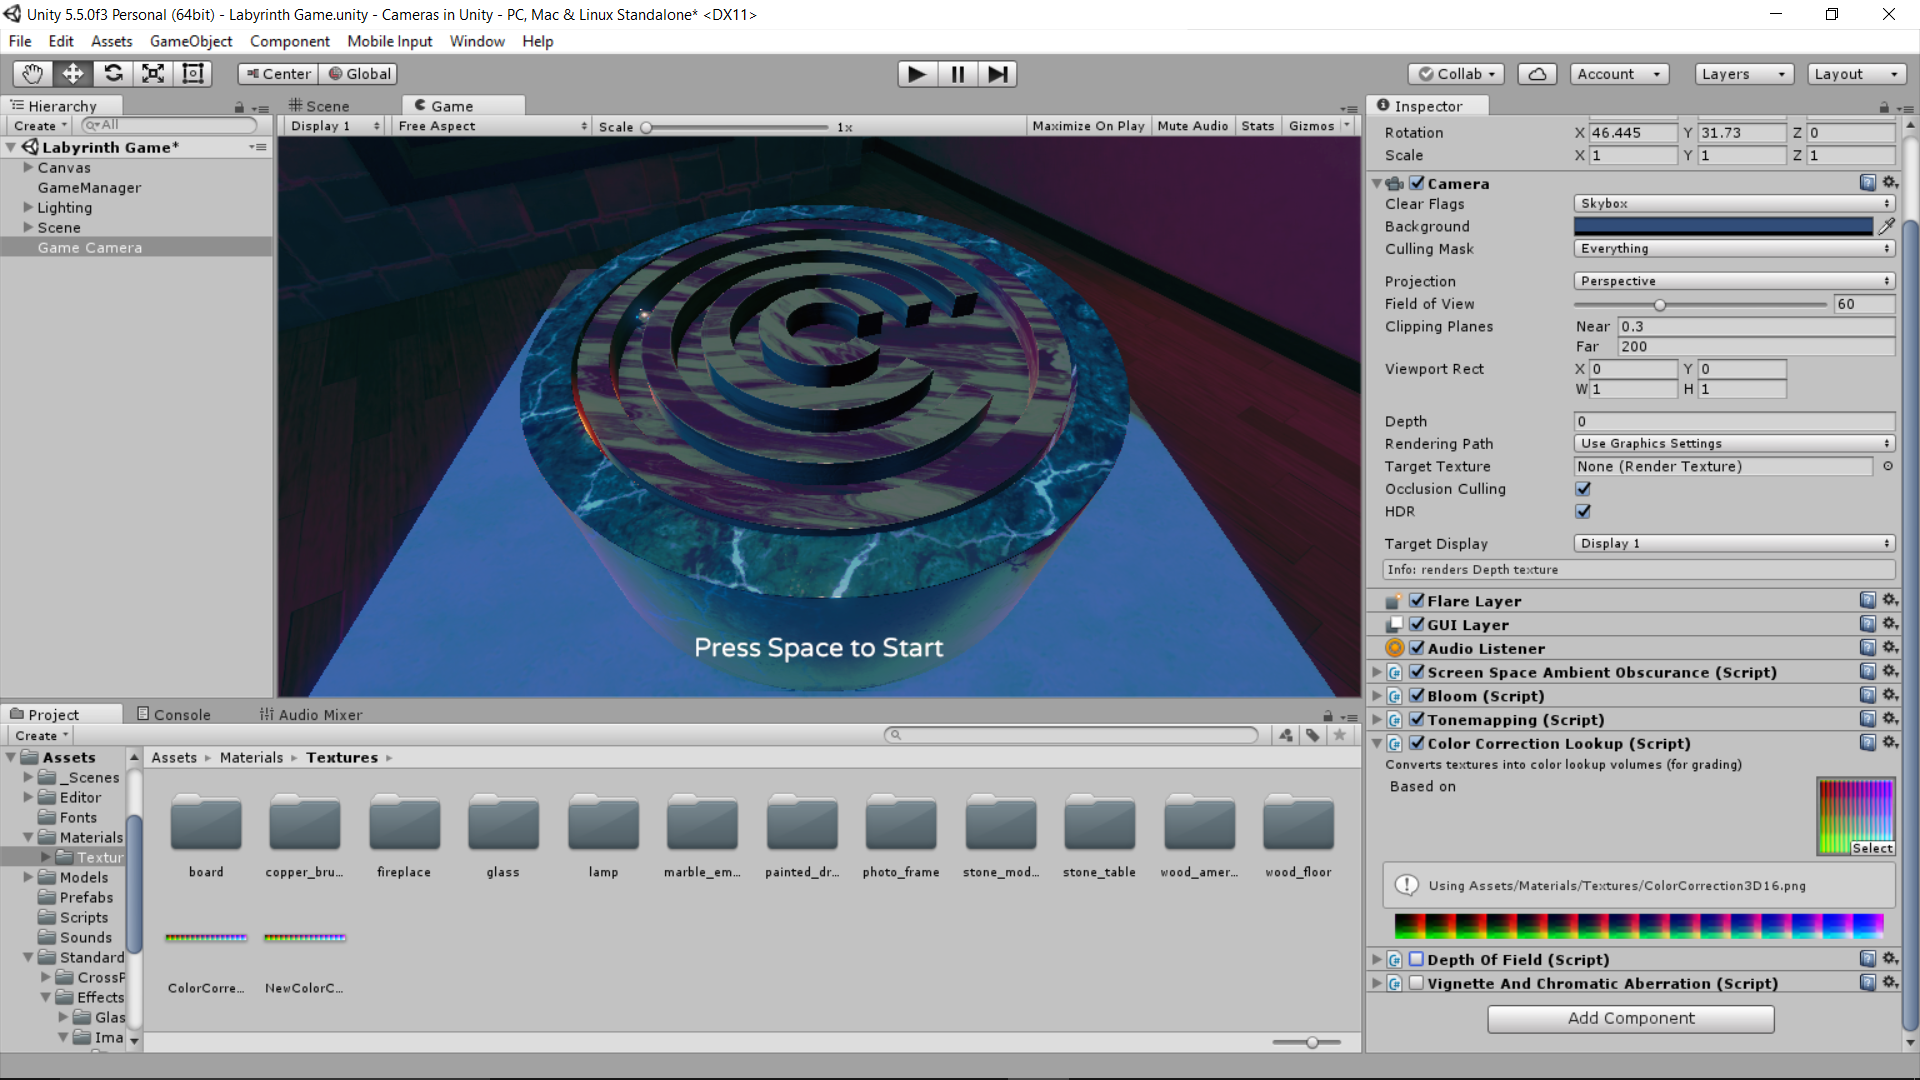Image resolution: width=1920 pixels, height=1080 pixels.
Task: Click the Step frame button
Action: (x=997, y=74)
